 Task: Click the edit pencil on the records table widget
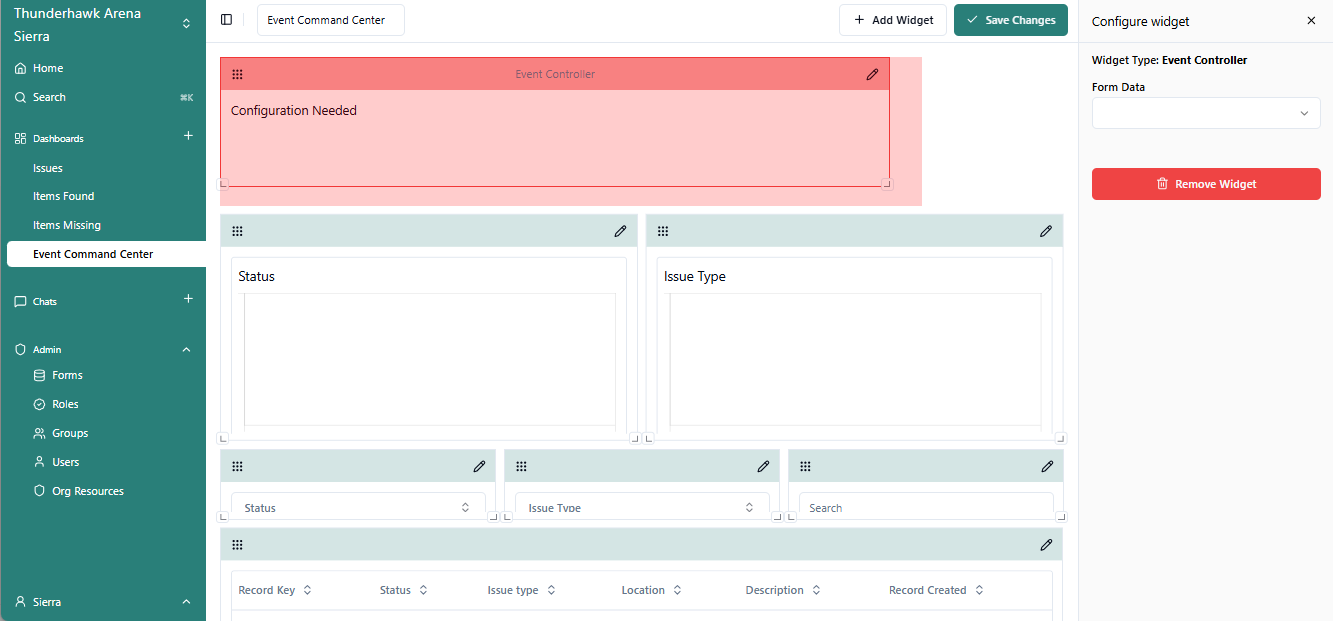(1046, 545)
